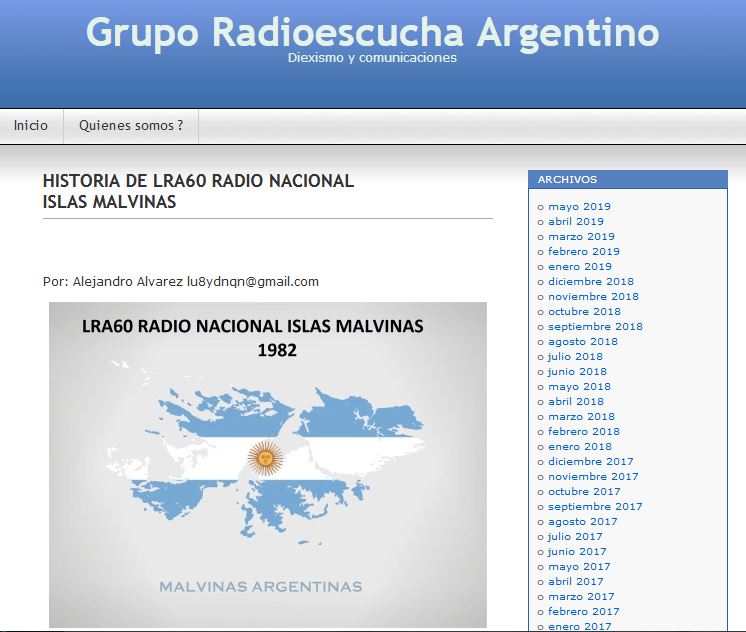Open the septiembre 2018 archive
The image size is (746, 632).
click(x=595, y=326)
